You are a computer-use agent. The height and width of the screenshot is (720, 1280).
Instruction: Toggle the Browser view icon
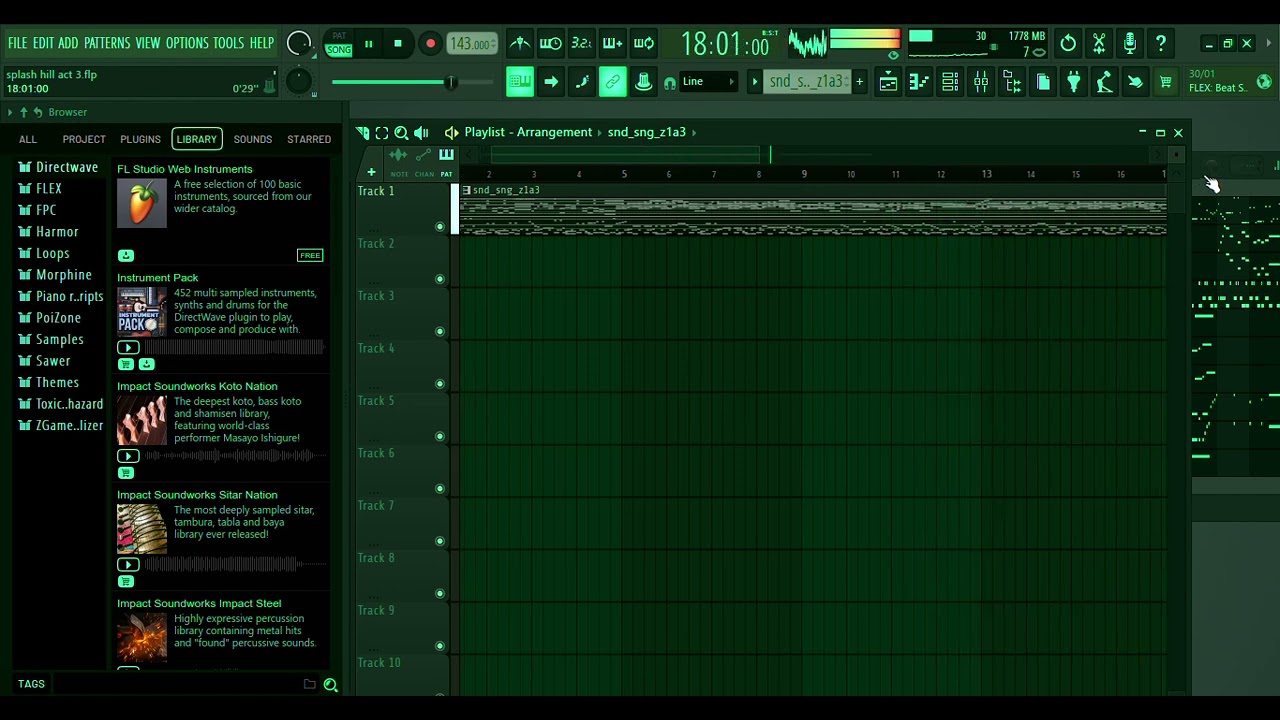[x=1012, y=82]
